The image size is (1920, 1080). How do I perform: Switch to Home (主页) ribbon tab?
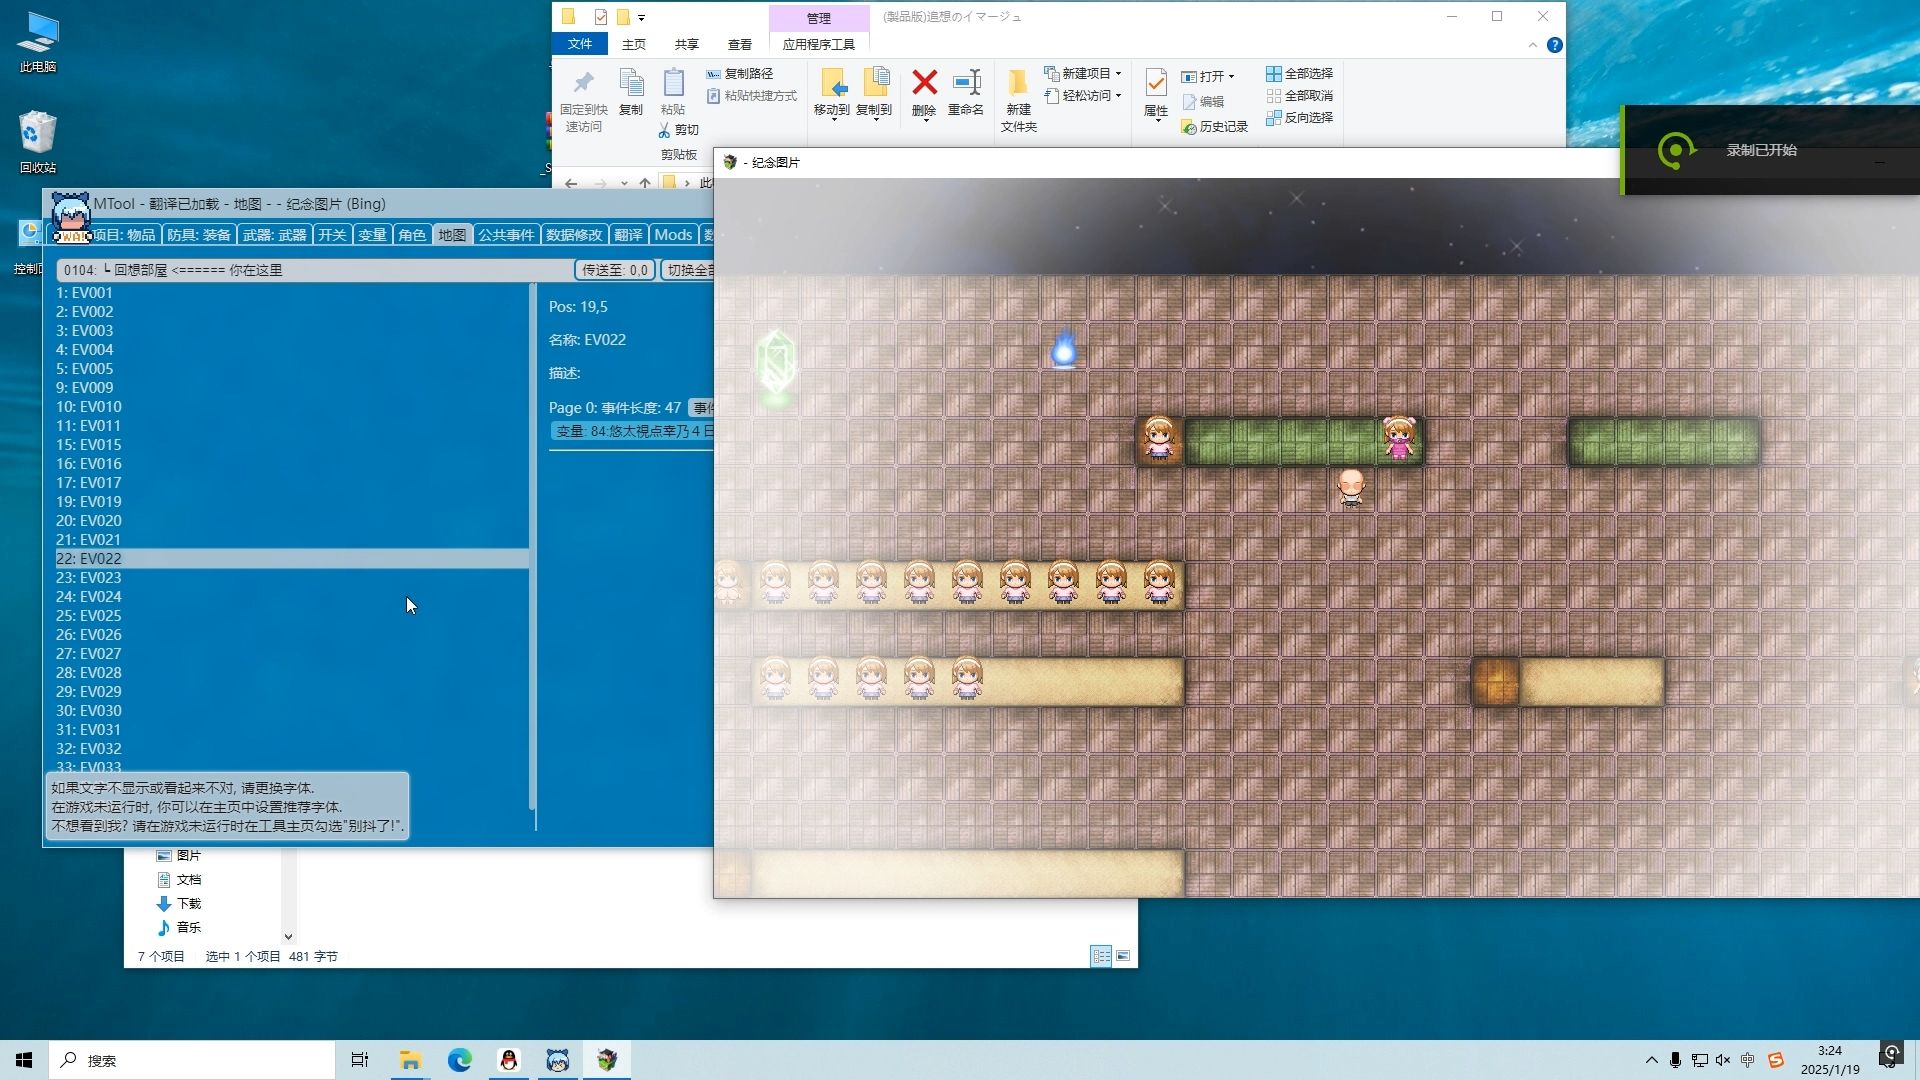point(634,44)
